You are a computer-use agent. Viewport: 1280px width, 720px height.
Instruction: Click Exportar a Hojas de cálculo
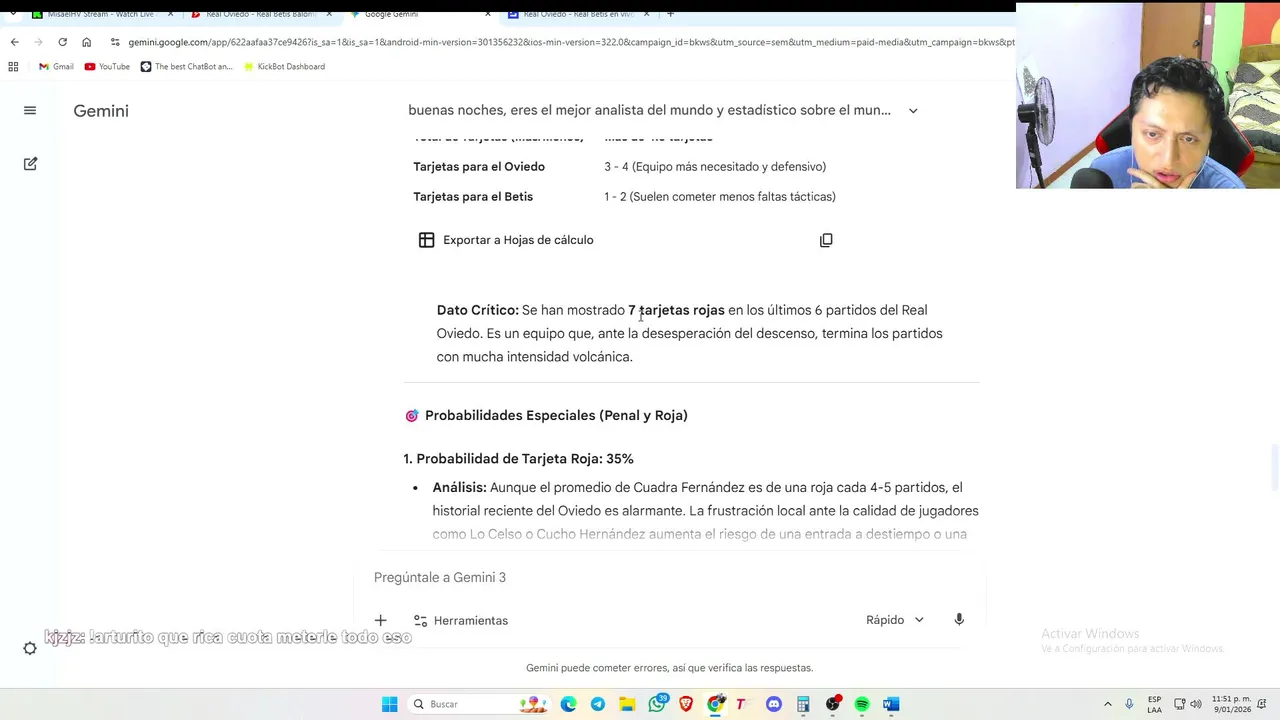coord(506,240)
